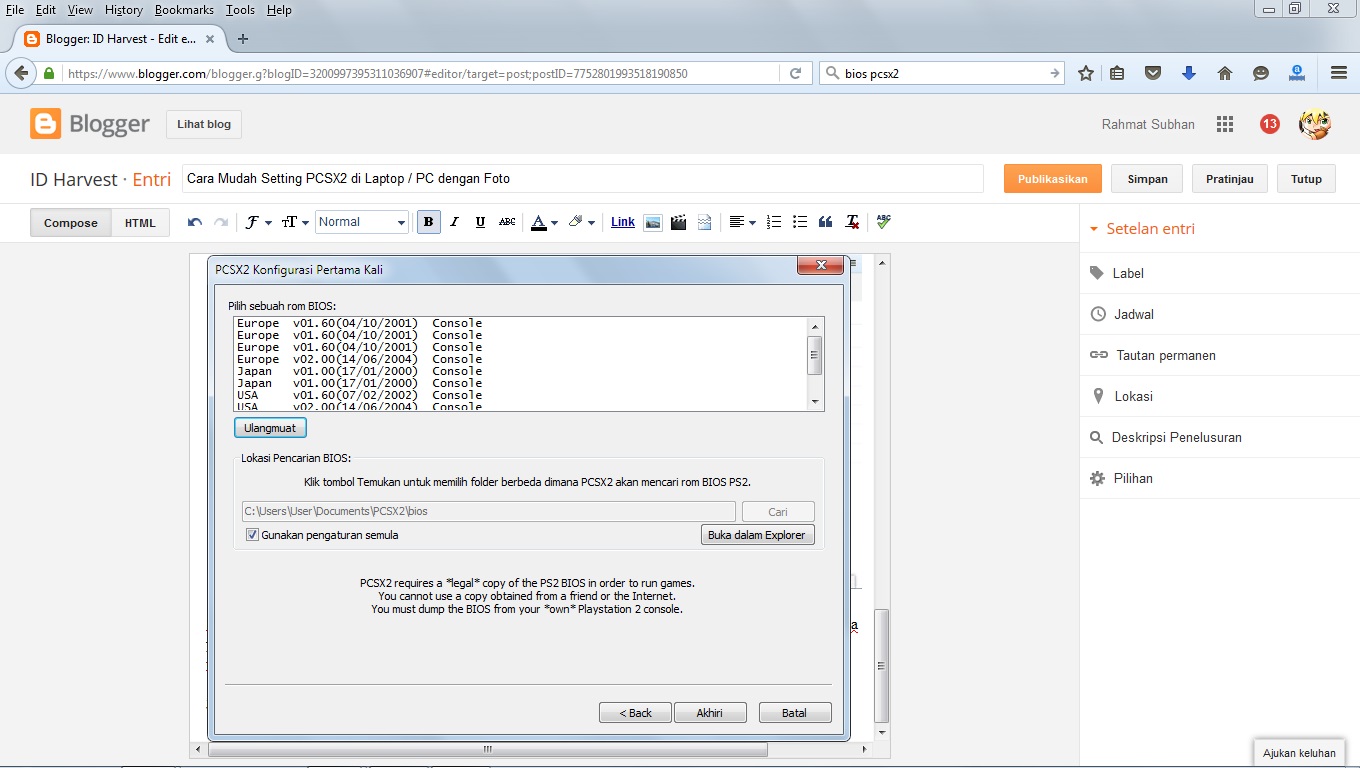Switch to the HTML editor view
1360x768 pixels.
pos(140,223)
